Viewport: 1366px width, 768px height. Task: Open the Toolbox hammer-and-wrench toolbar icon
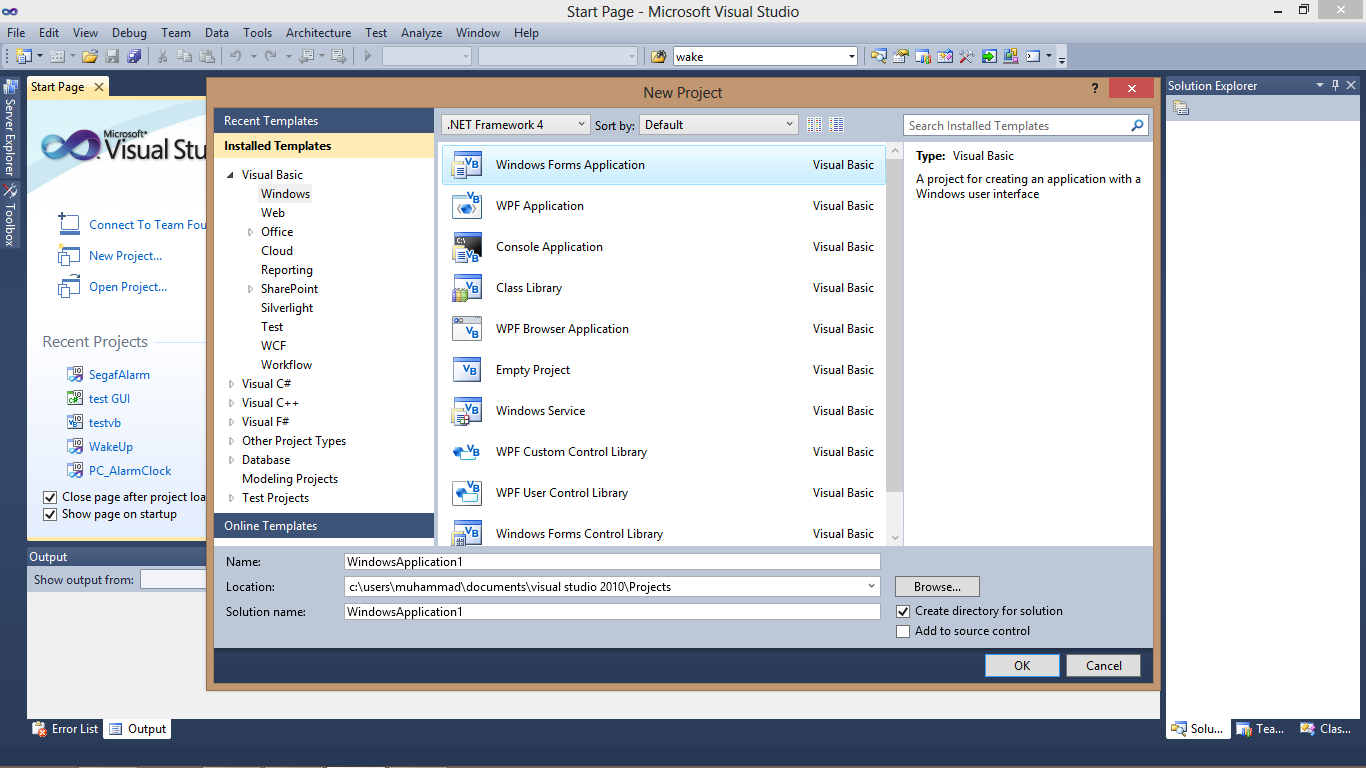967,56
